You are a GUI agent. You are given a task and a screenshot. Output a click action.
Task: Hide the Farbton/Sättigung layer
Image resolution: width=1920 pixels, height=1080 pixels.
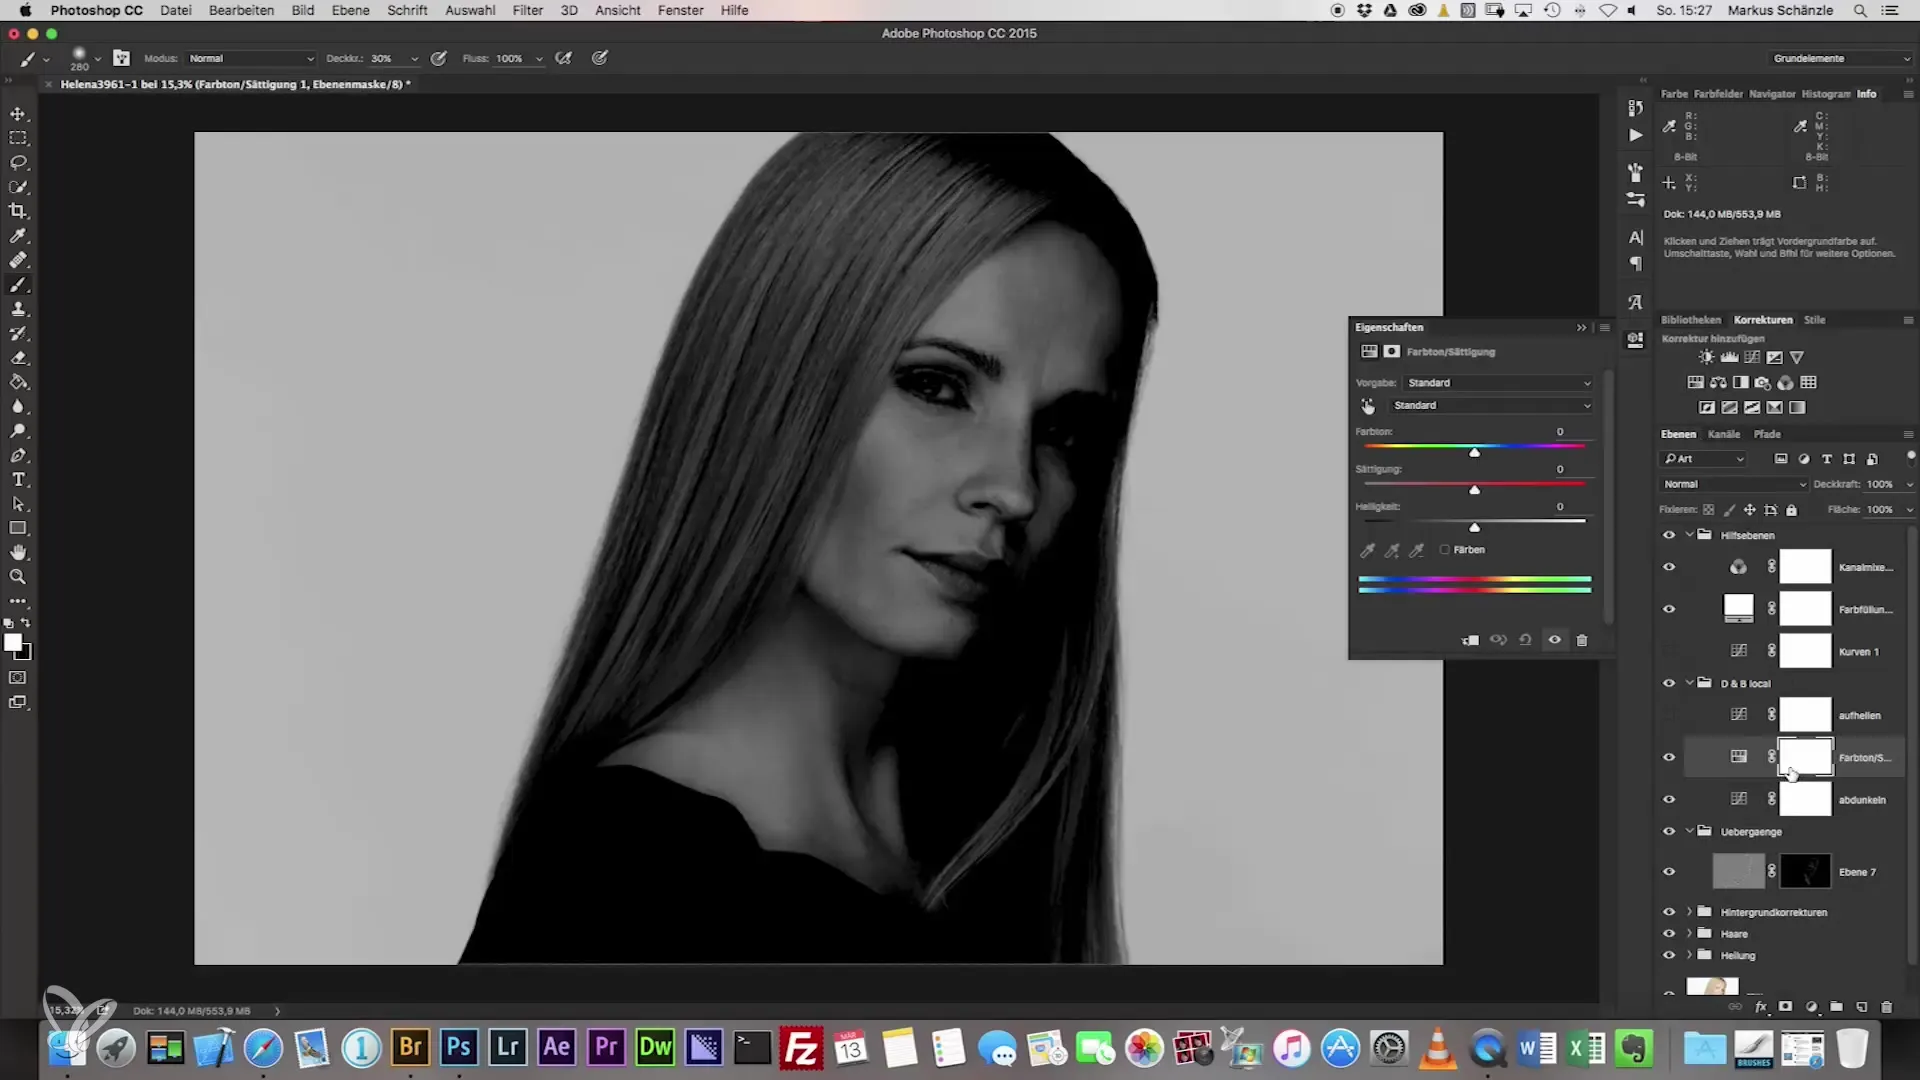tap(1669, 757)
